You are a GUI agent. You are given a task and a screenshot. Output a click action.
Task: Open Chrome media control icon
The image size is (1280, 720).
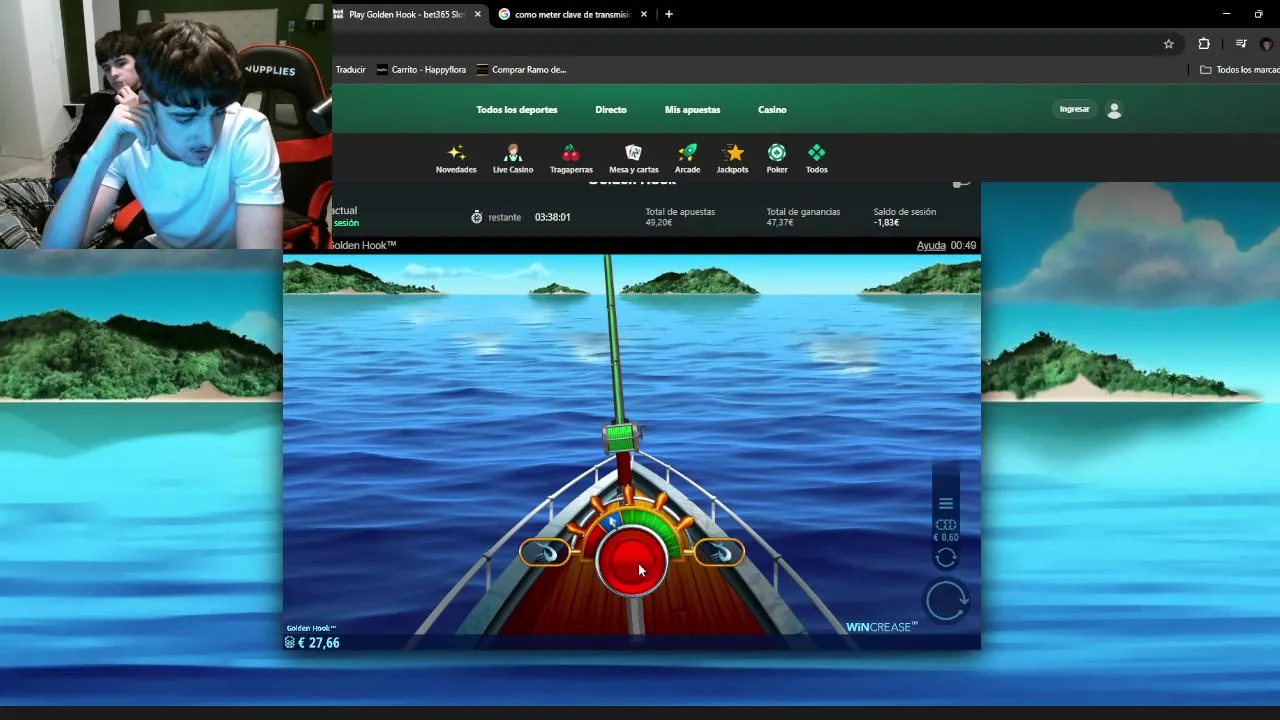(1241, 44)
